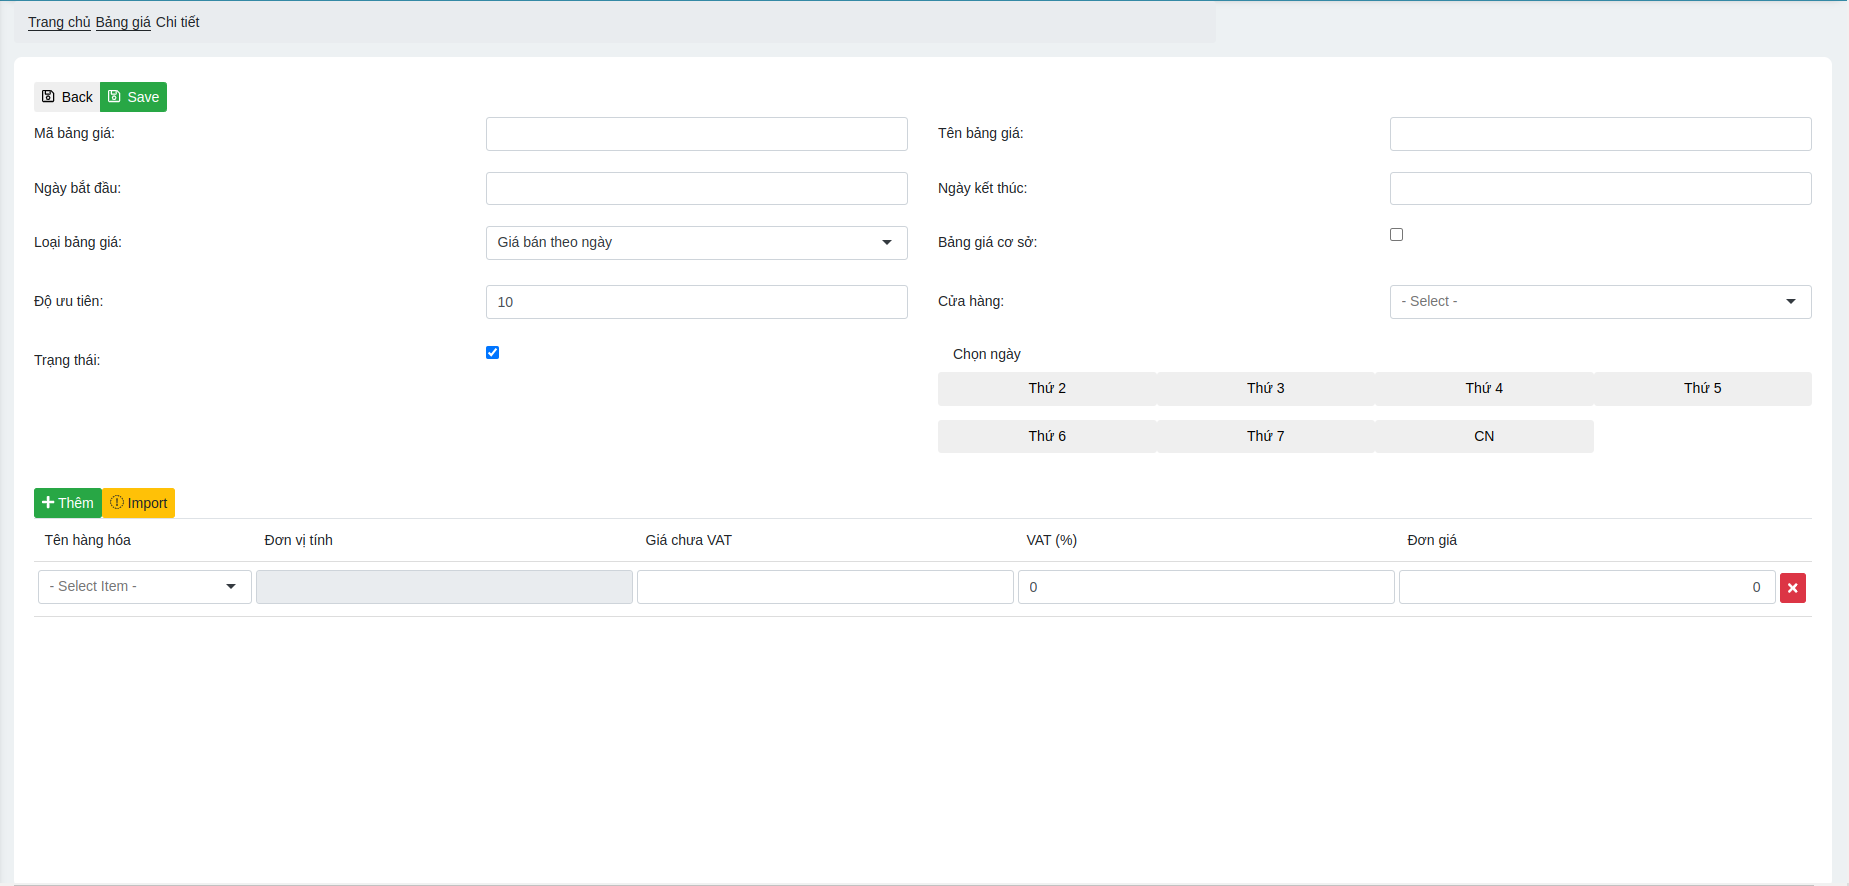
Task: Save the price list
Action: (133, 97)
